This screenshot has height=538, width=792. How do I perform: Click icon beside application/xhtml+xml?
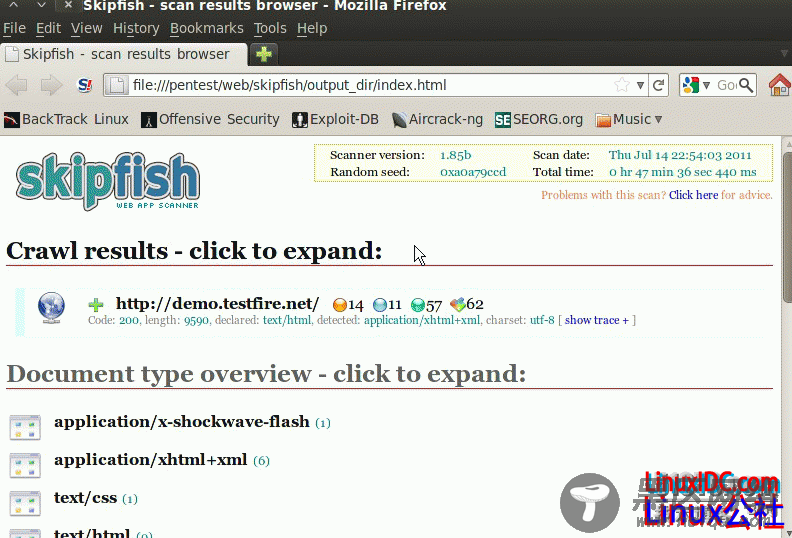[x=25, y=465]
